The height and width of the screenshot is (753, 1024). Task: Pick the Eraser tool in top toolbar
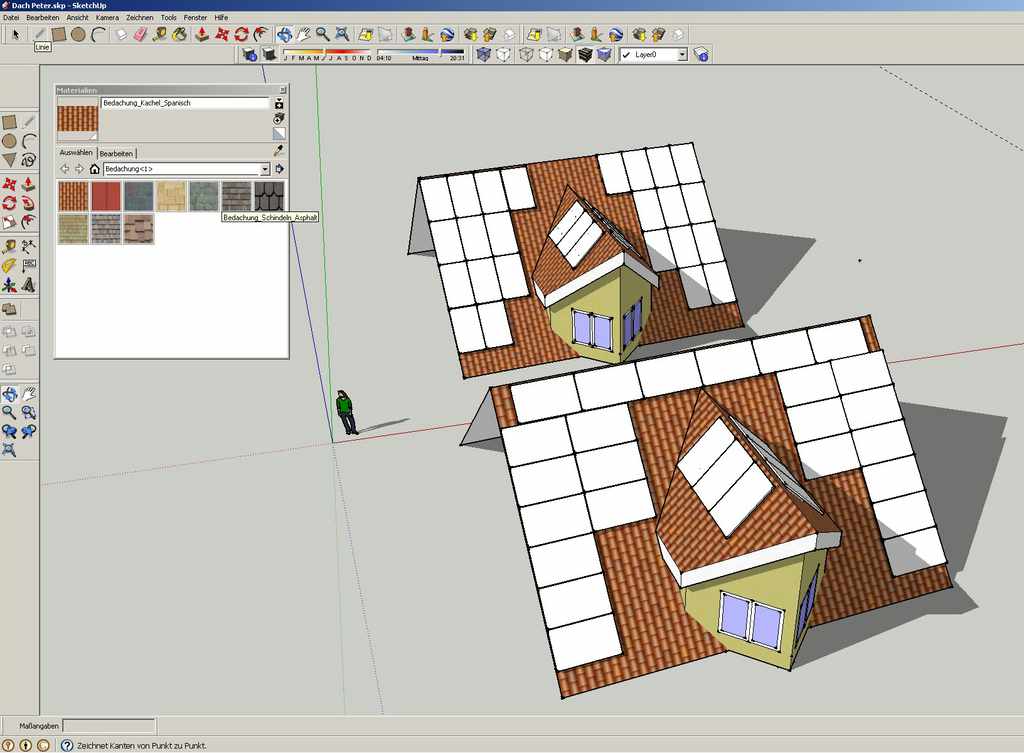pyautogui.click(x=140, y=34)
